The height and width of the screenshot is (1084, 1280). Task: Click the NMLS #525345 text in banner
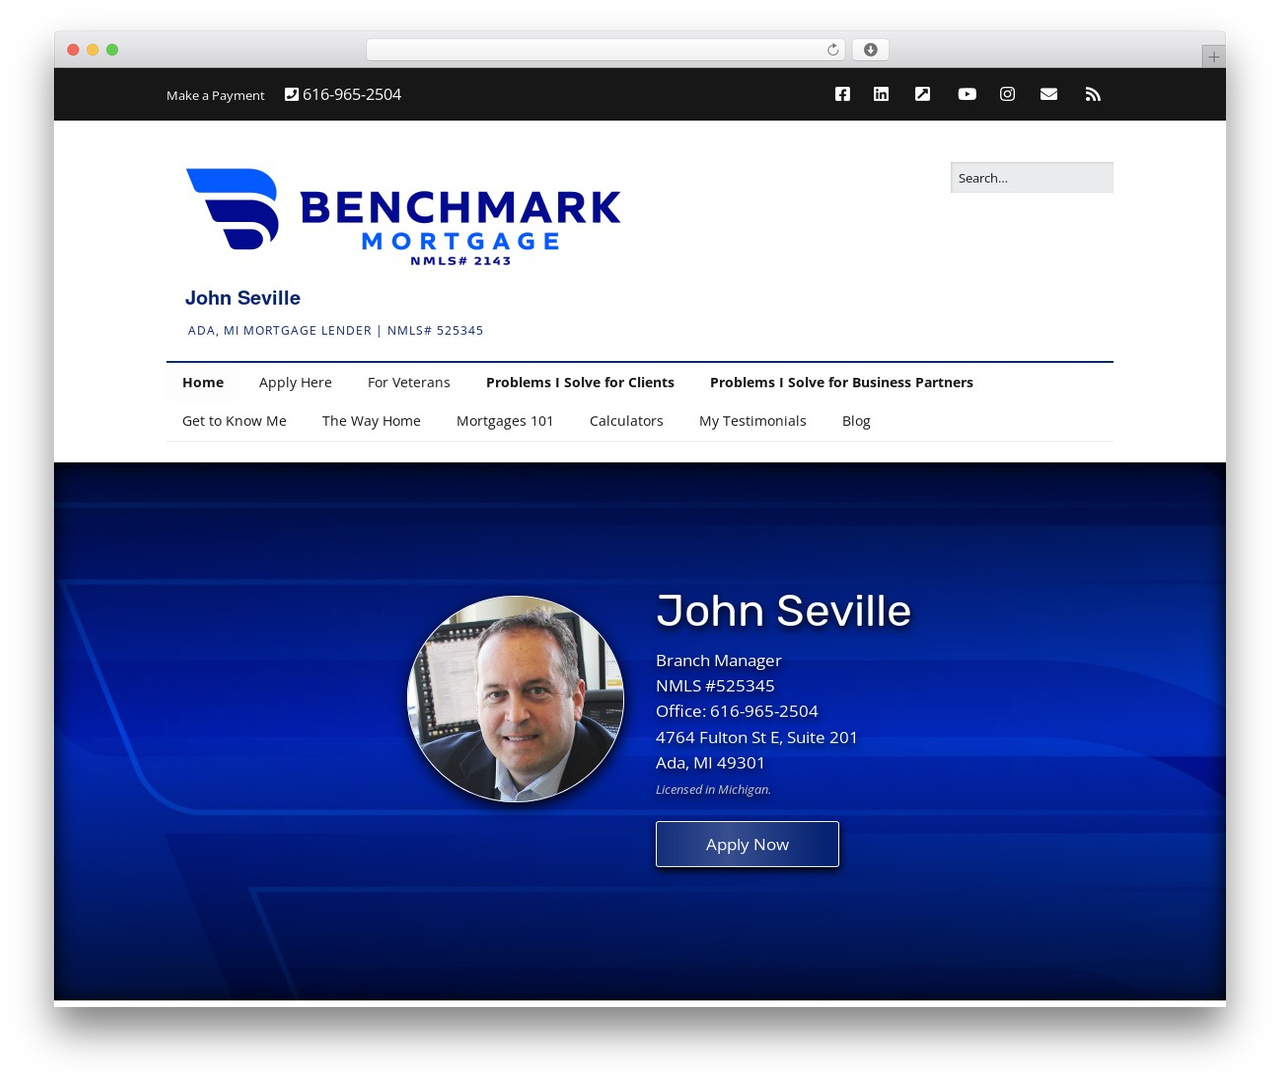(715, 685)
